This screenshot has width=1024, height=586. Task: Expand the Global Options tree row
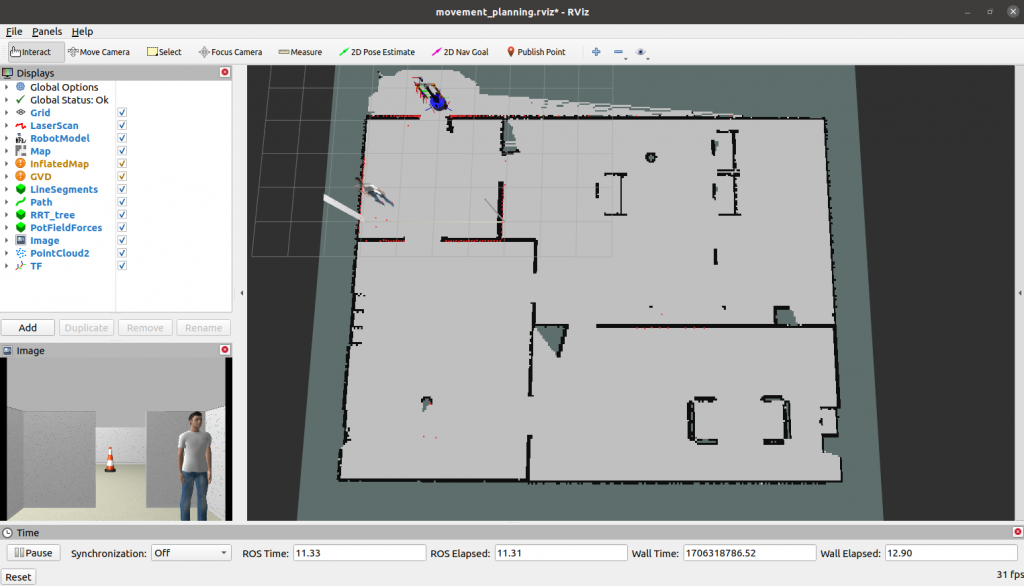[7, 87]
